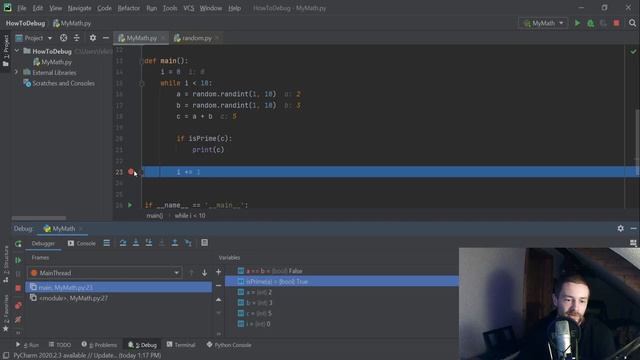
Task: Open the Python Console tool window
Action: [x=229, y=345]
